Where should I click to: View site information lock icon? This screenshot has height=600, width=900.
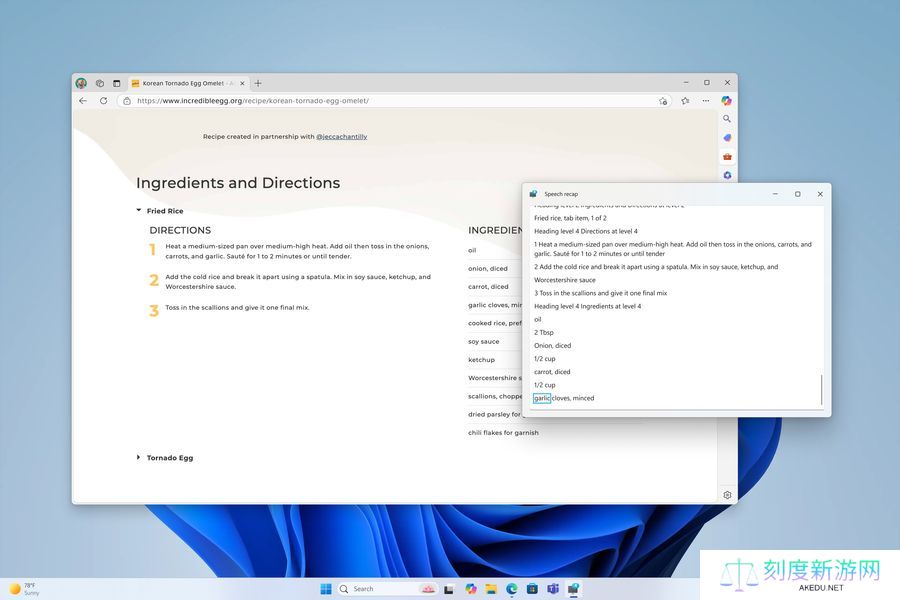tap(127, 100)
